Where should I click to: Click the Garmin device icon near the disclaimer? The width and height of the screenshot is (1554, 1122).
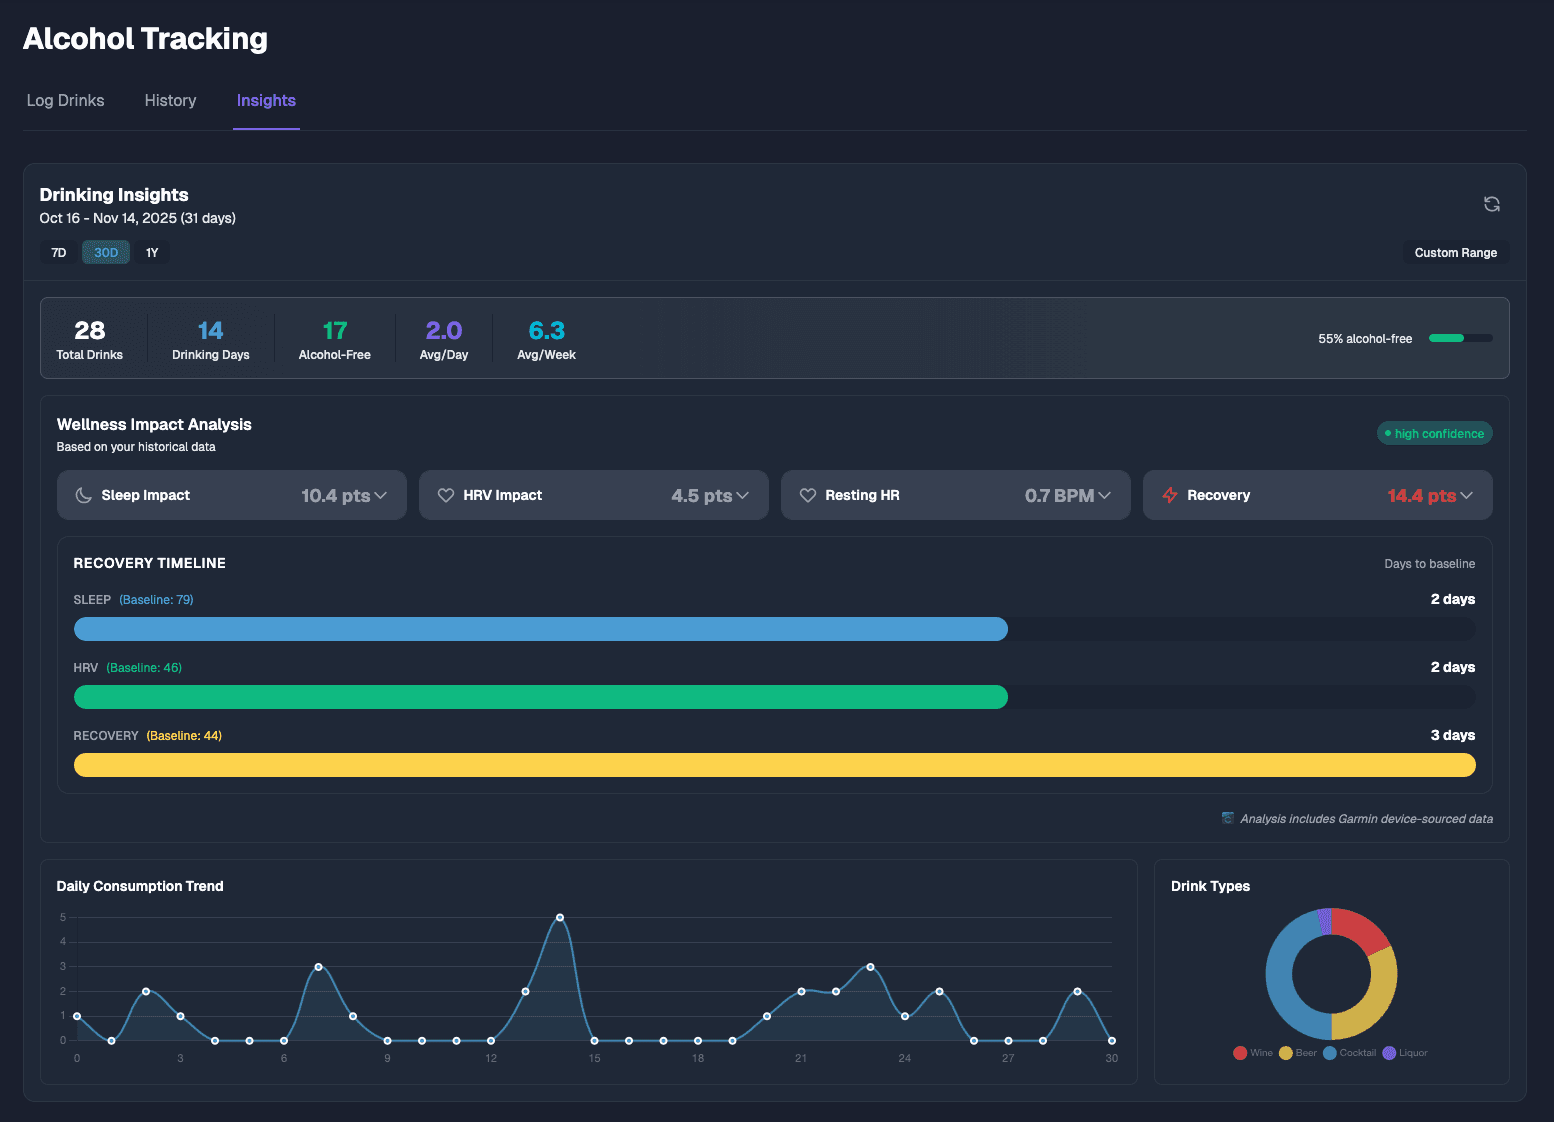pos(1227,818)
